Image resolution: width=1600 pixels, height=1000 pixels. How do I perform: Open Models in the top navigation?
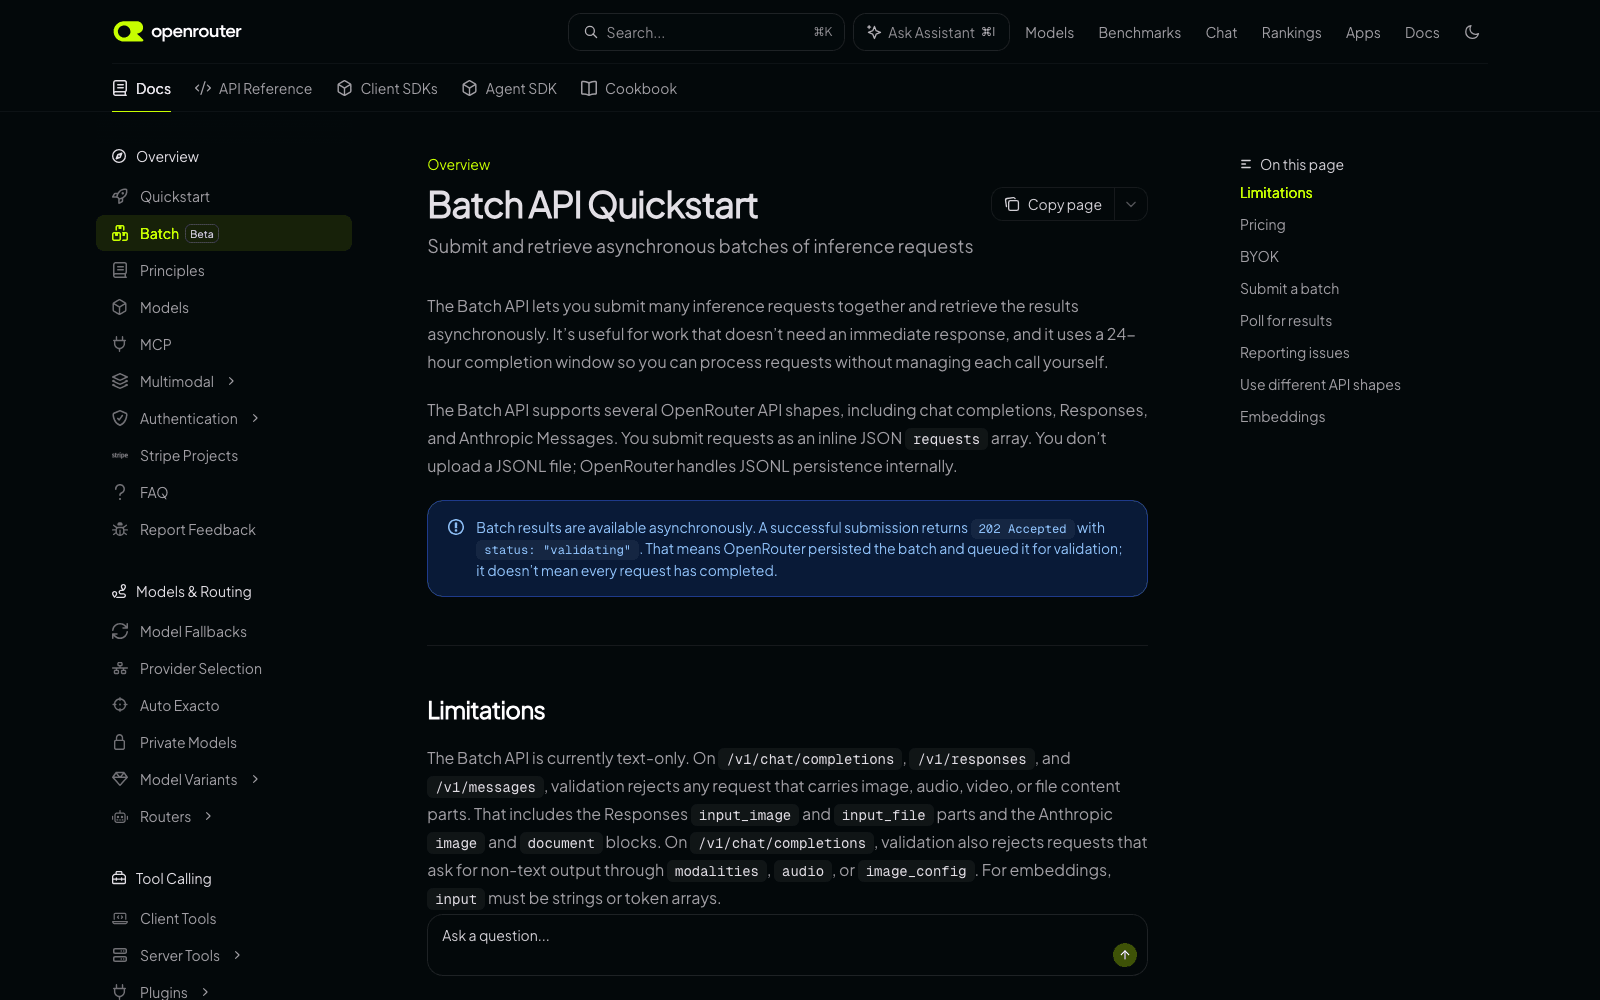pyautogui.click(x=1049, y=33)
